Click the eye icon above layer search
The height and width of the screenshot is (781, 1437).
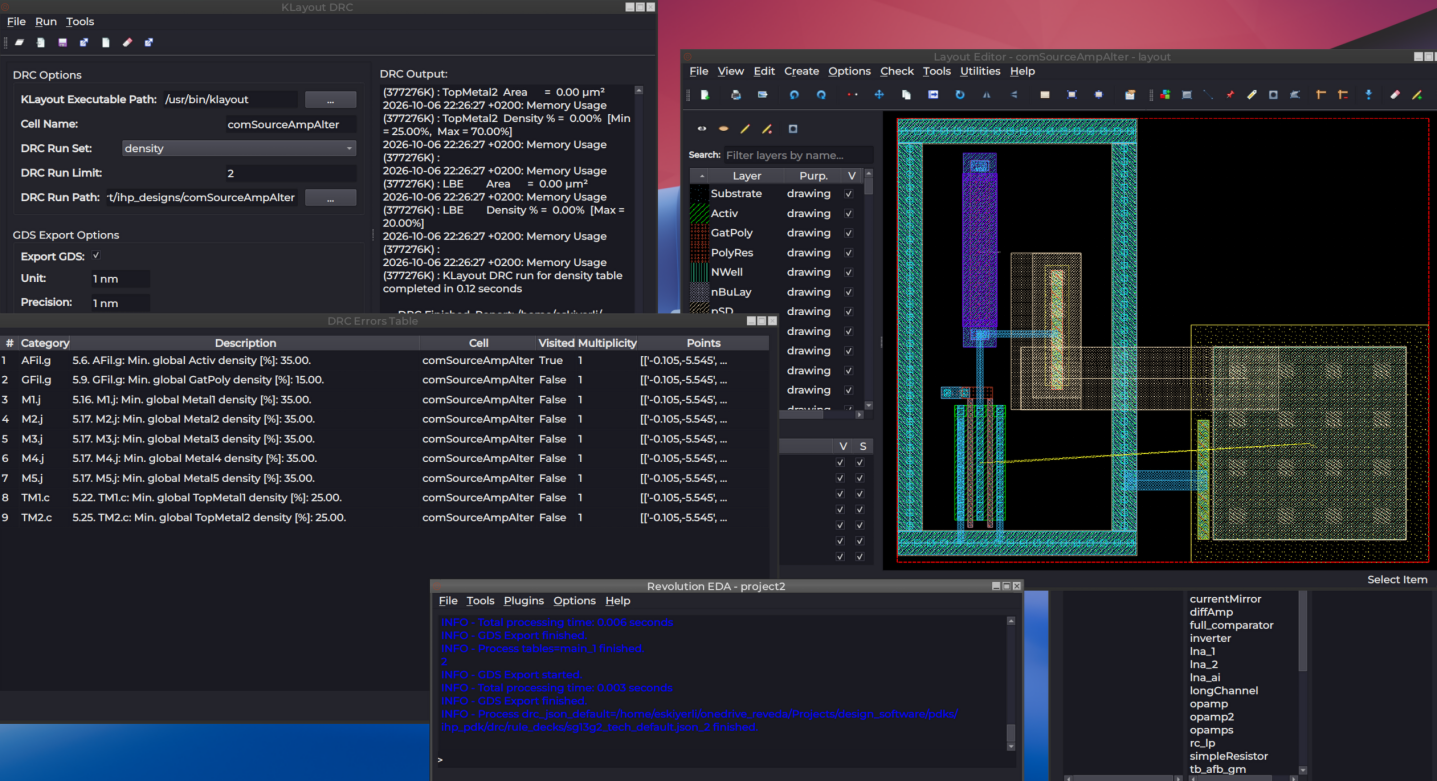(702, 129)
